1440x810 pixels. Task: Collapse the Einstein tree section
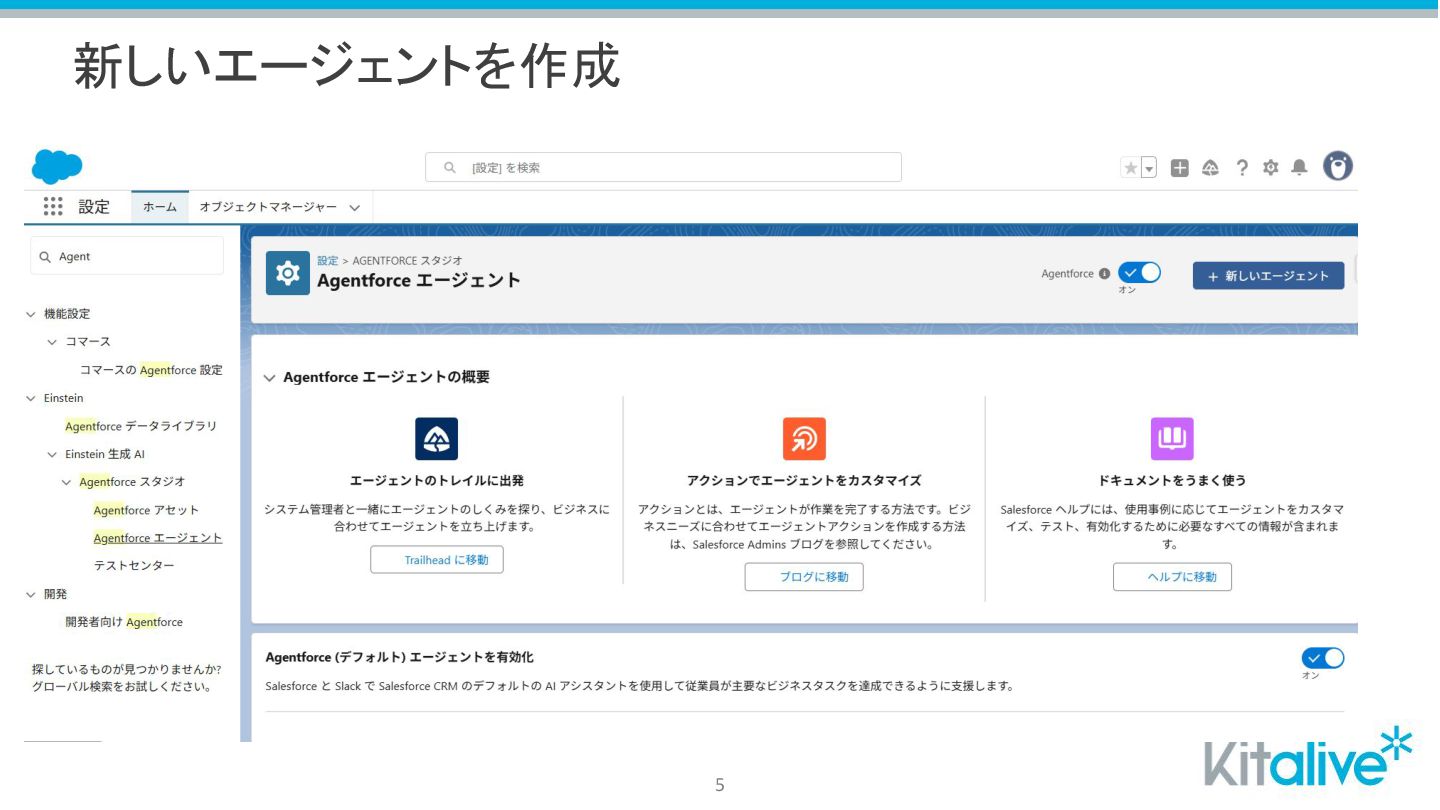pos(31,398)
